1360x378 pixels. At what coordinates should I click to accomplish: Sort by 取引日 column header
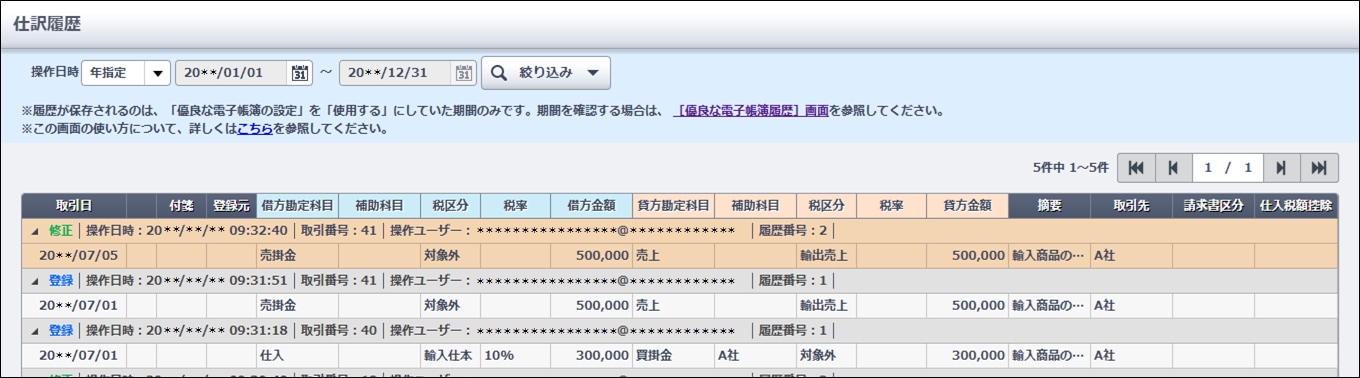74,205
